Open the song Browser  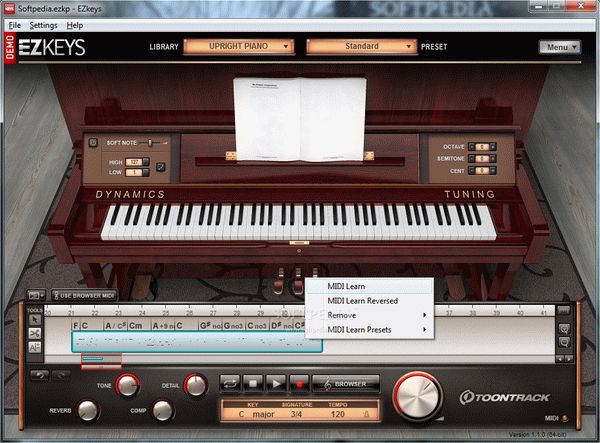coord(346,384)
